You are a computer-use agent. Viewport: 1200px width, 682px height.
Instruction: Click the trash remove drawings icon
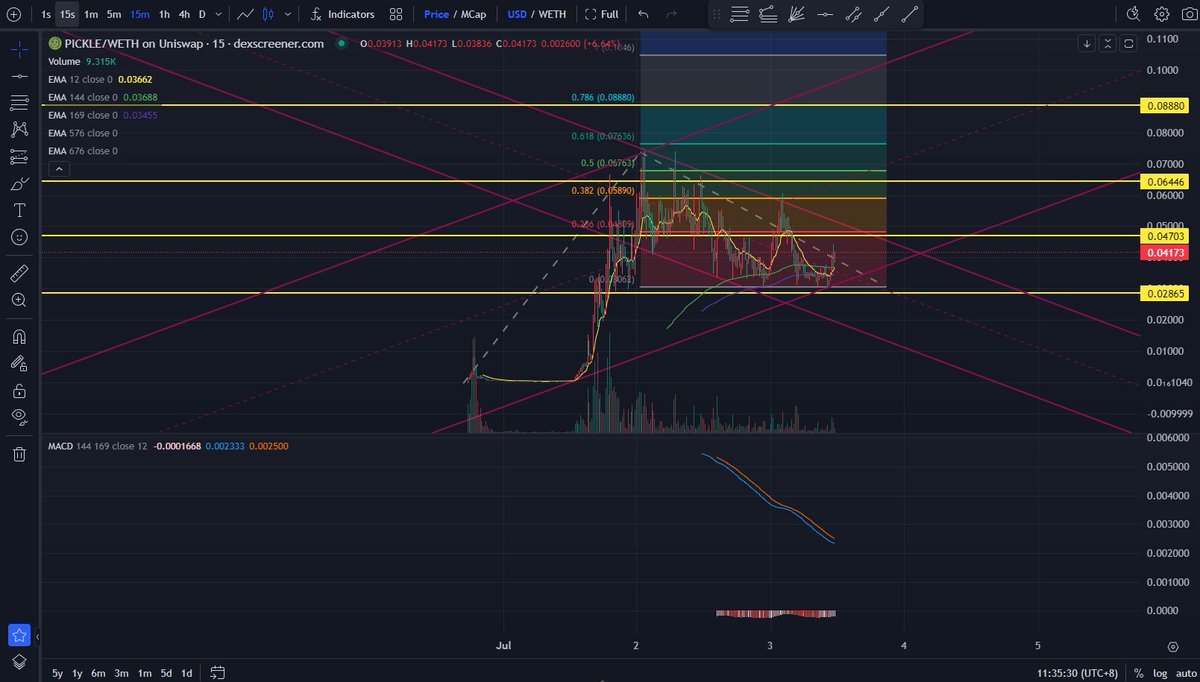(x=19, y=454)
